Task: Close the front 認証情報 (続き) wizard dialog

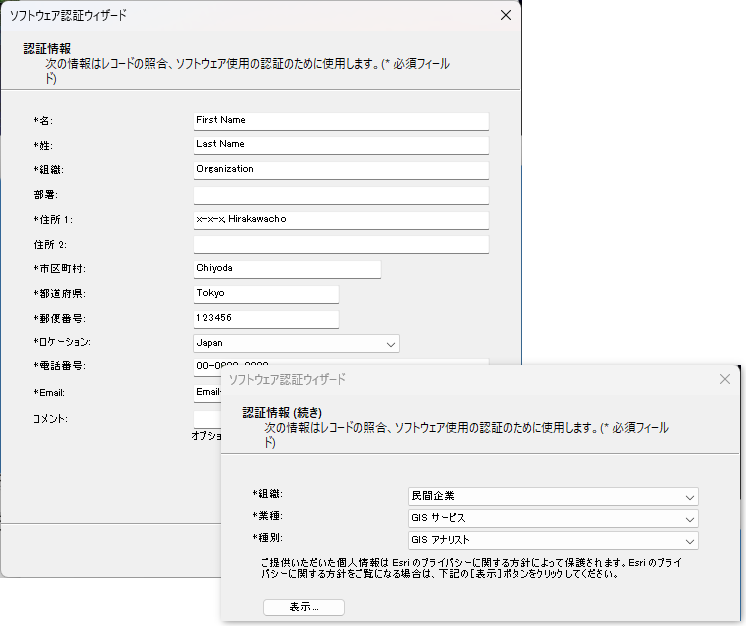Action: tap(725, 379)
